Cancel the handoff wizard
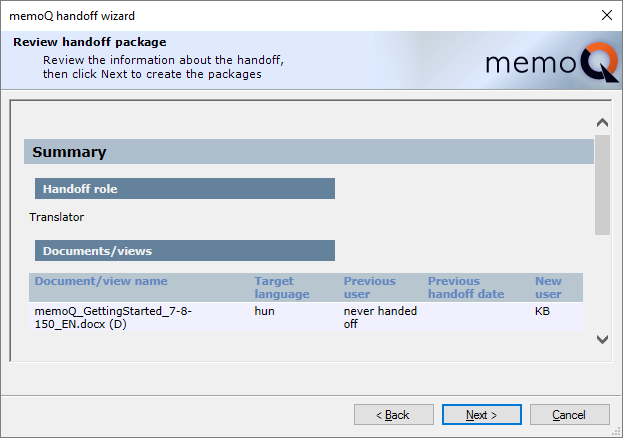This screenshot has width=623, height=438. (569, 414)
